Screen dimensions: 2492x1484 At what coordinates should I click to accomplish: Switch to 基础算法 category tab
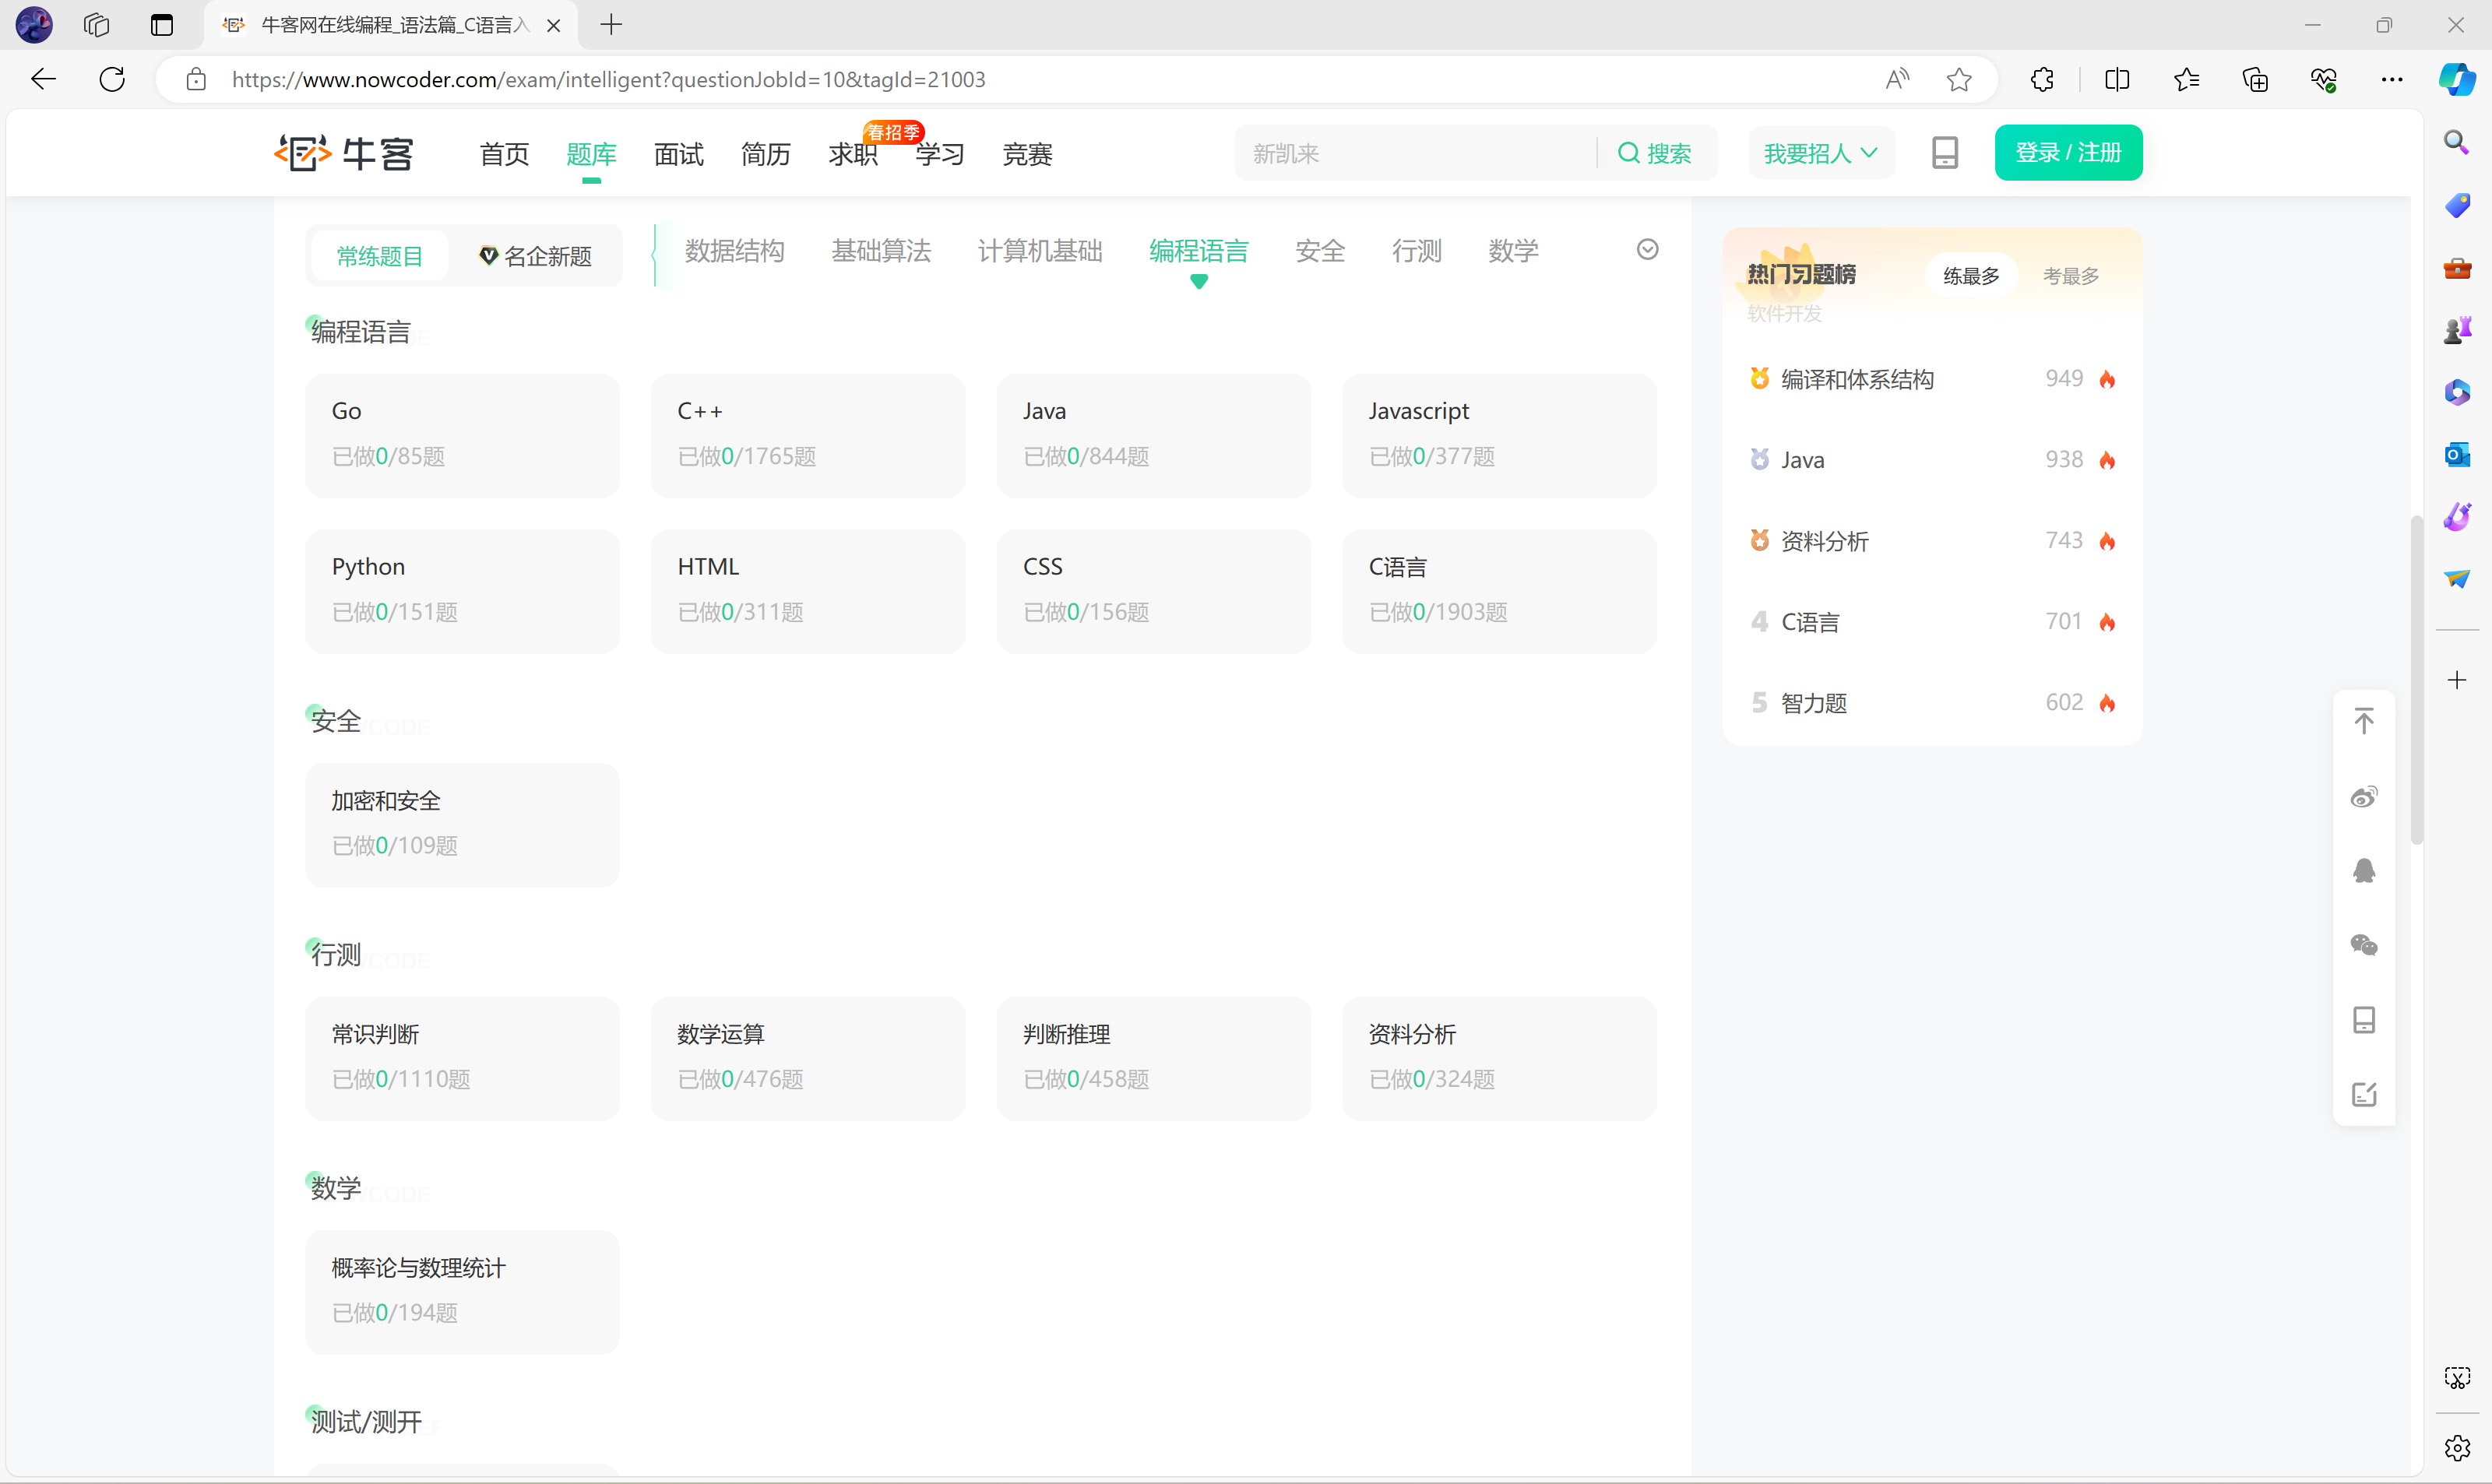[880, 250]
